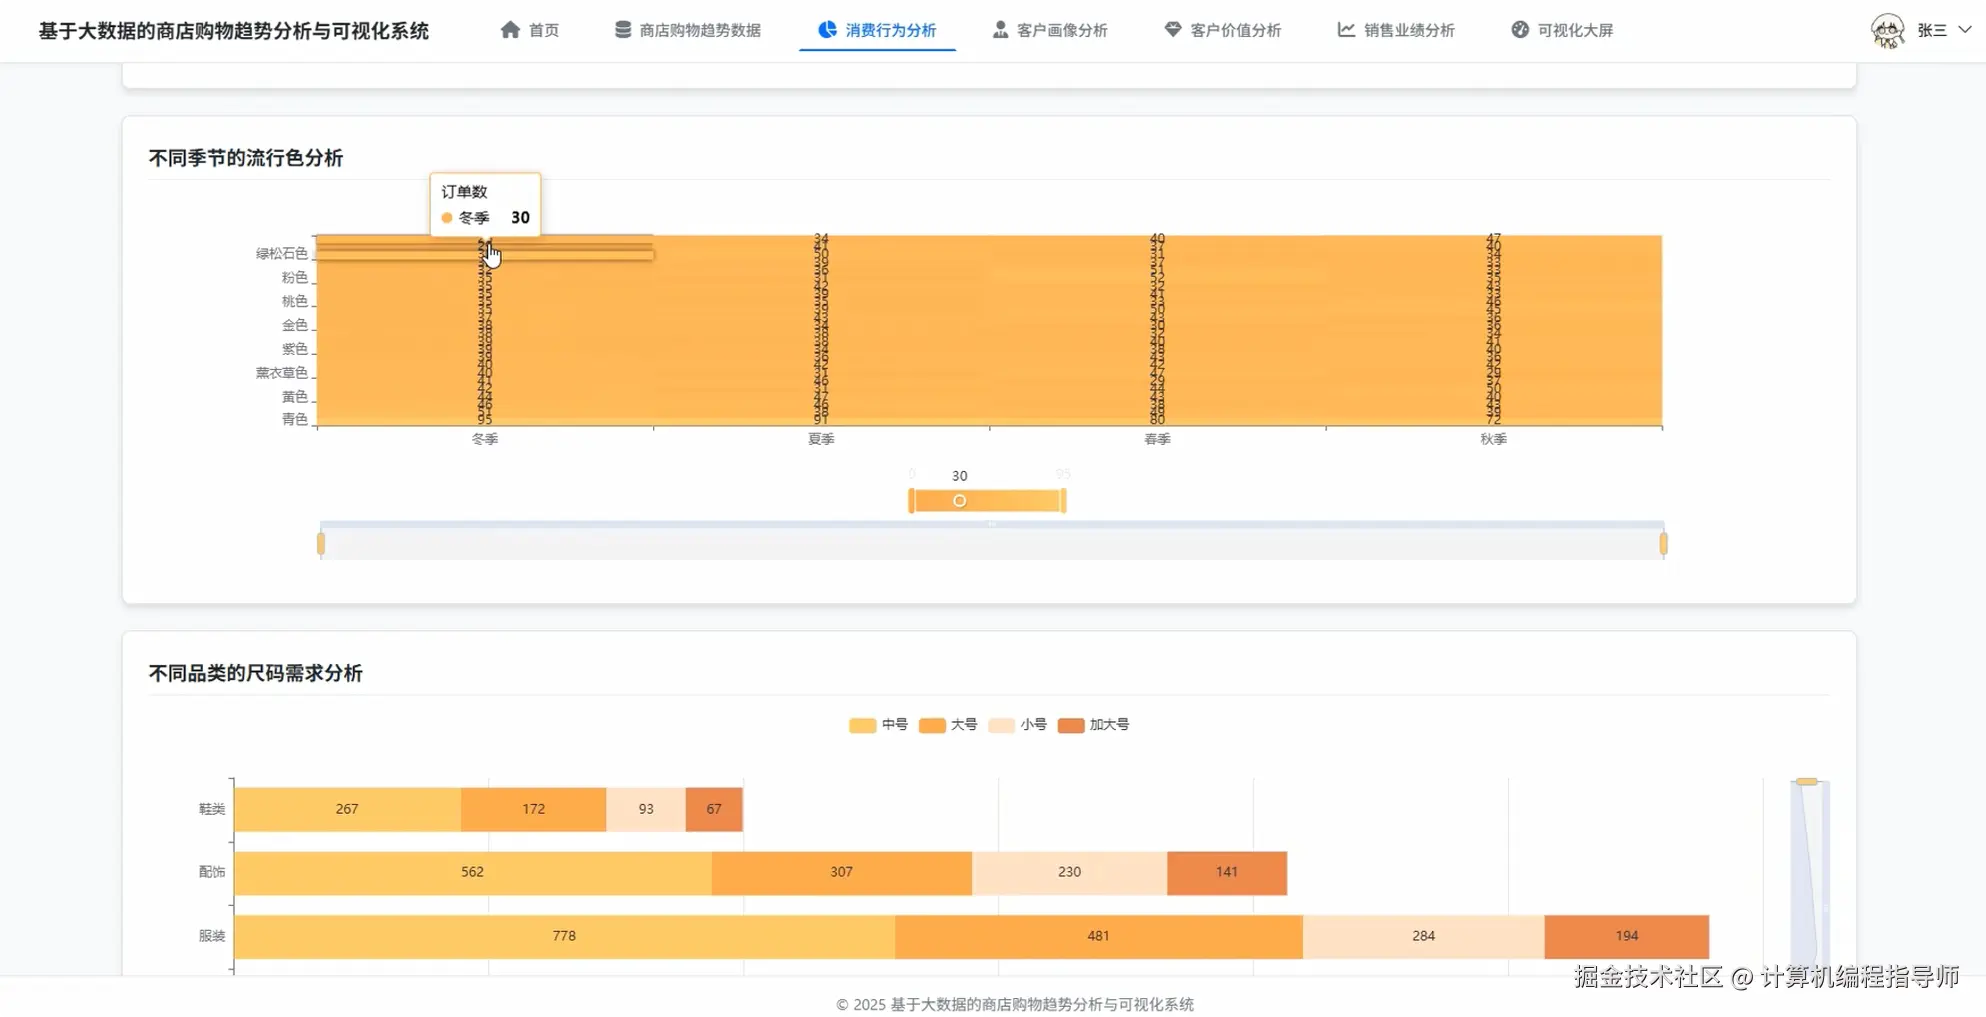Click the 金色 axis label
1986x1017 pixels.
[x=294, y=326]
